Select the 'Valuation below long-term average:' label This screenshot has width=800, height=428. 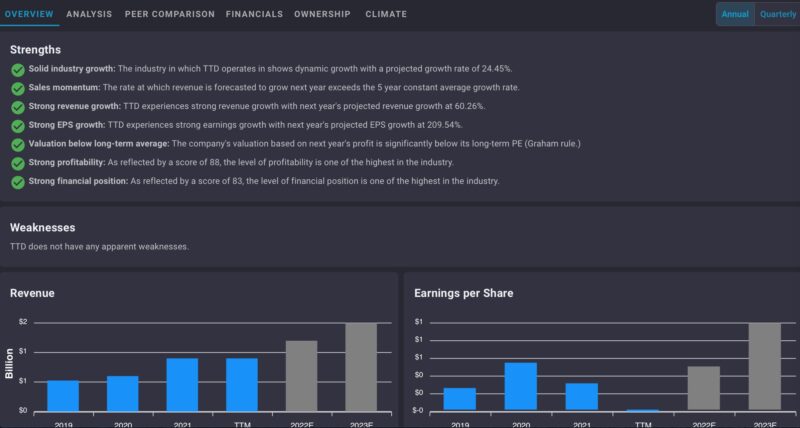99,143
